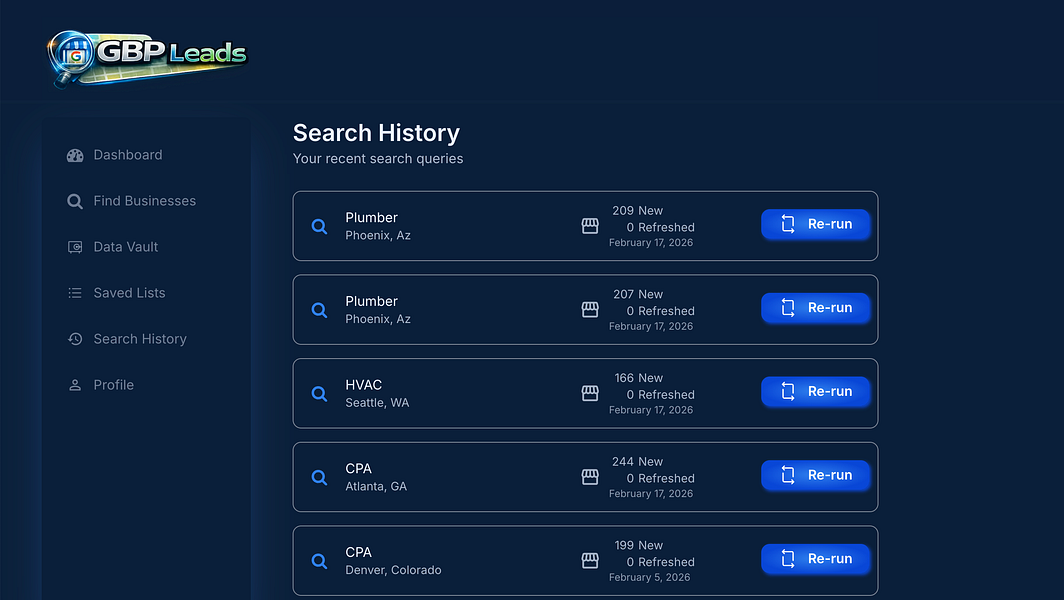Click 'Atlanta, GA' location text
Viewport: 1064px width, 600px height.
pos(376,486)
